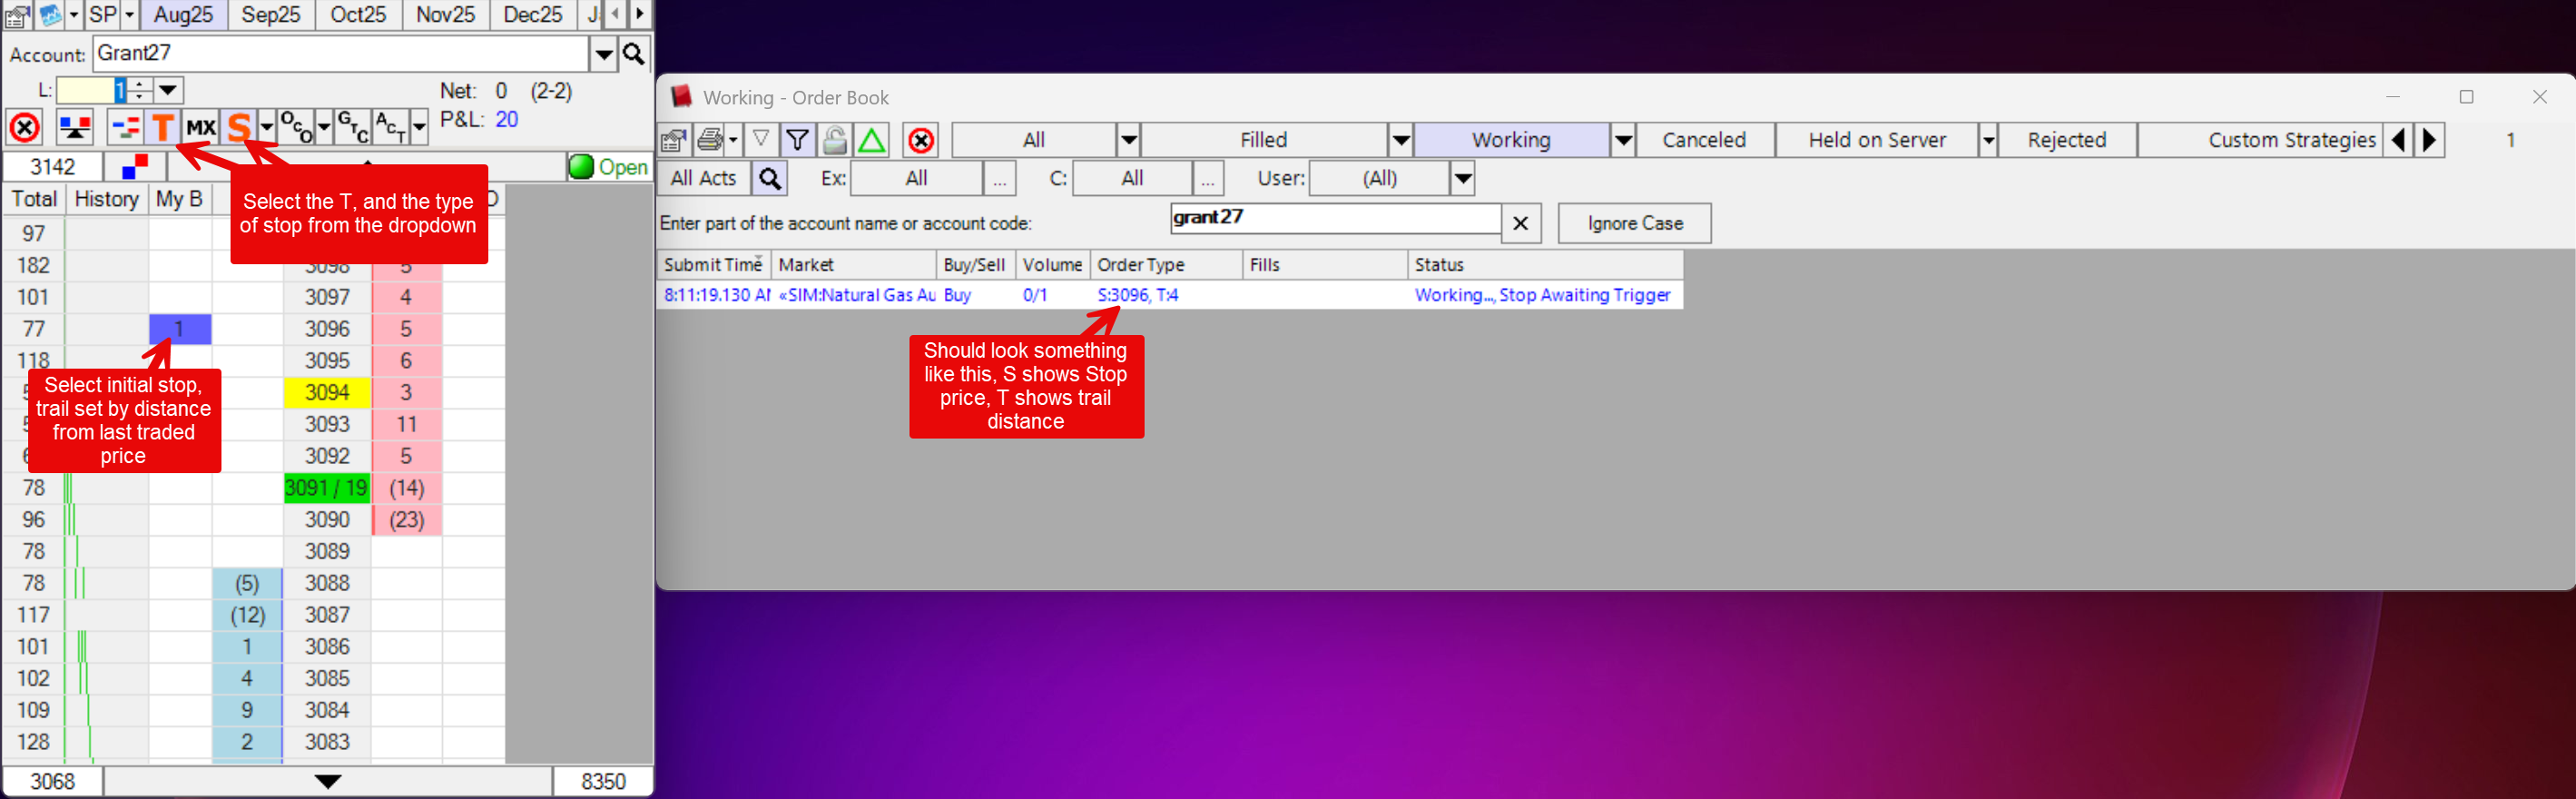
Task: Switch to the Sep25 contract tab
Action: (x=270, y=15)
